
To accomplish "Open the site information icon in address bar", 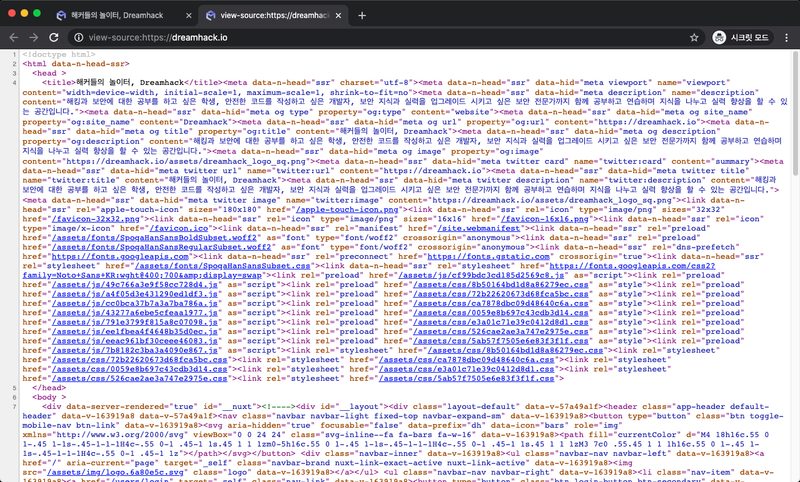I will tap(79, 38).
